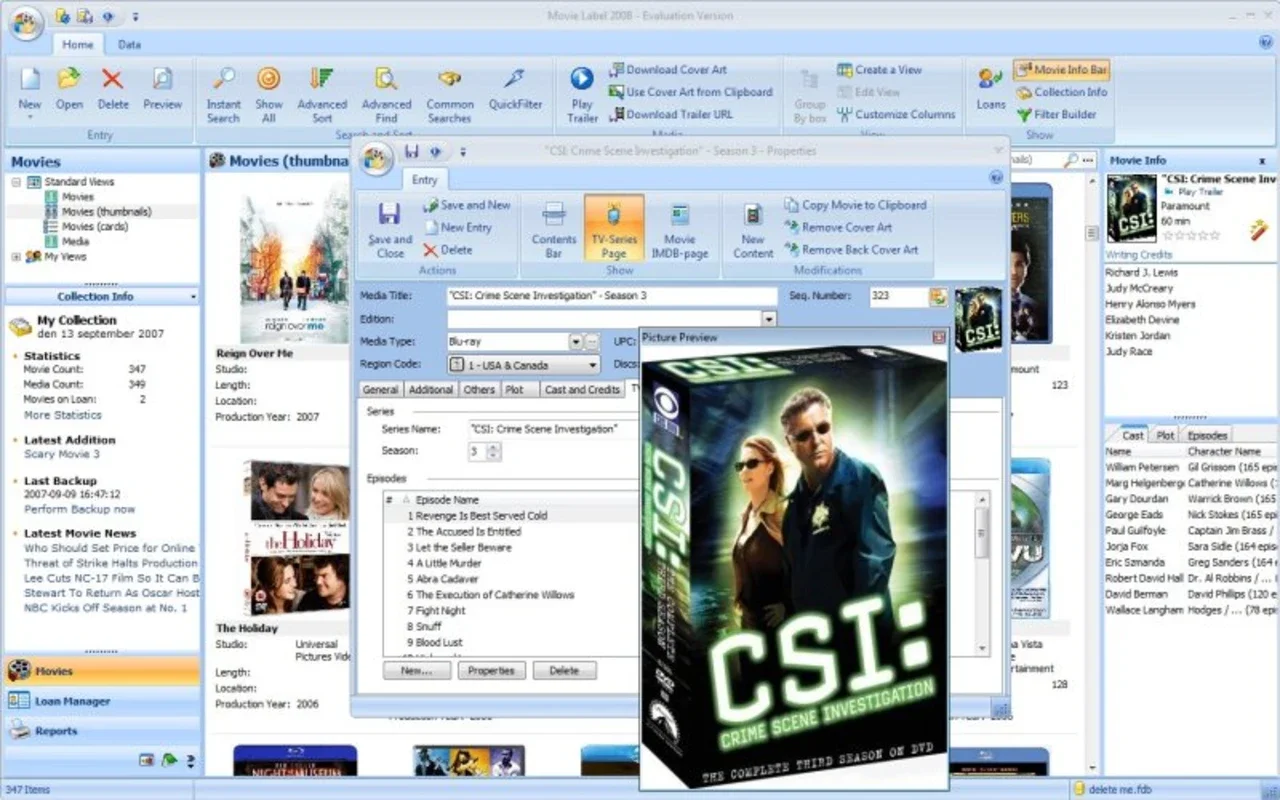
Task: Toggle the Contents Bar
Action: pos(554,229)
